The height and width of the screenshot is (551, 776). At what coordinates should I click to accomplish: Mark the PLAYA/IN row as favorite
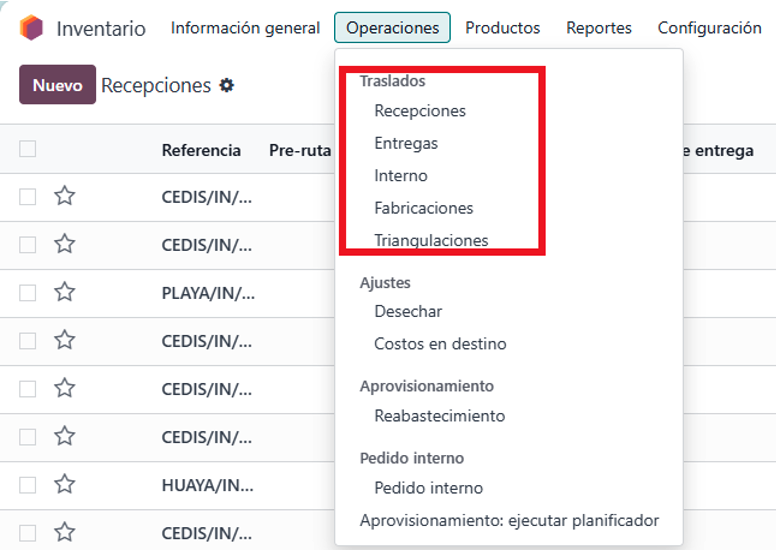click(x=65, y=292)
